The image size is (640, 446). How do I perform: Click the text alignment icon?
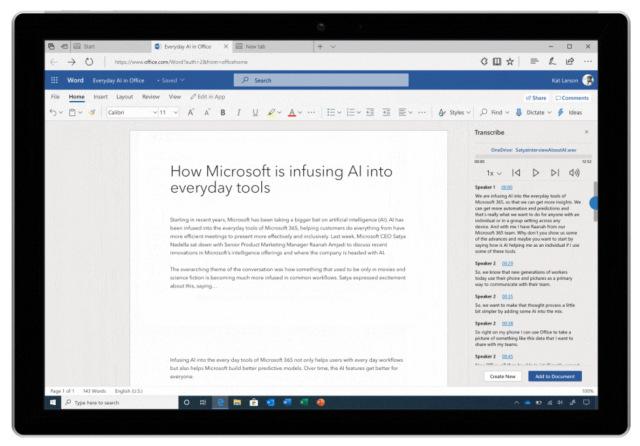[x=402, y=112]
